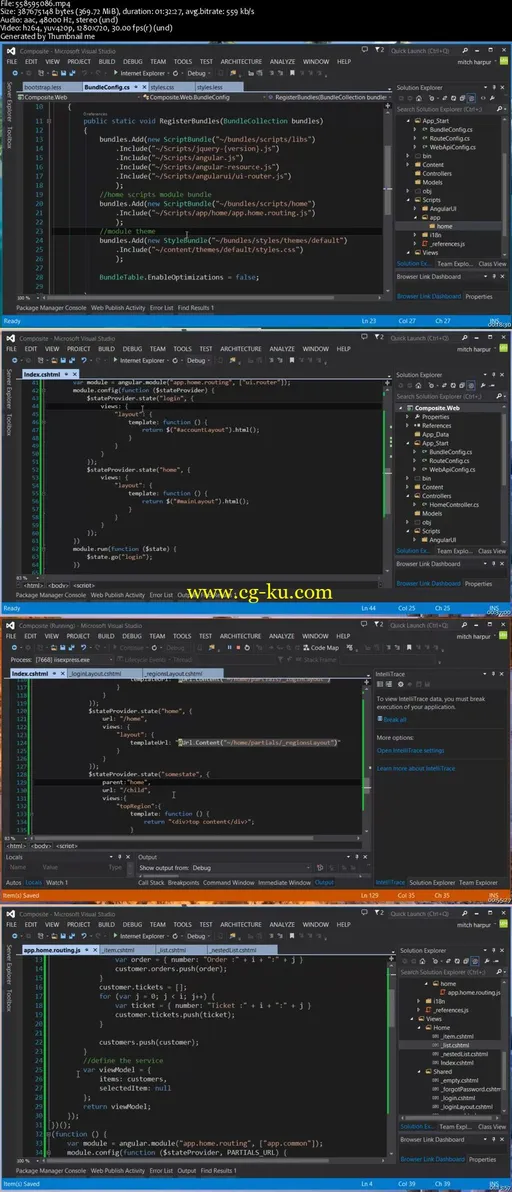Viewport: 512px width, 1192px height.
Task: Select _login.cshtml in Solution Explorer
Action: coord(456,1098)
